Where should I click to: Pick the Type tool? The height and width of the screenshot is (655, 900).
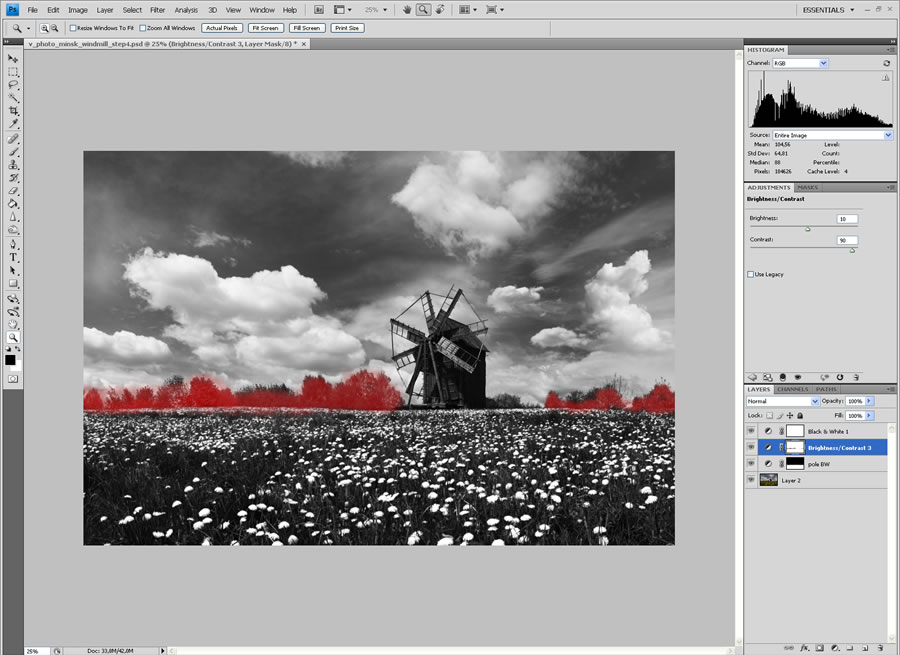coord(14,257)
